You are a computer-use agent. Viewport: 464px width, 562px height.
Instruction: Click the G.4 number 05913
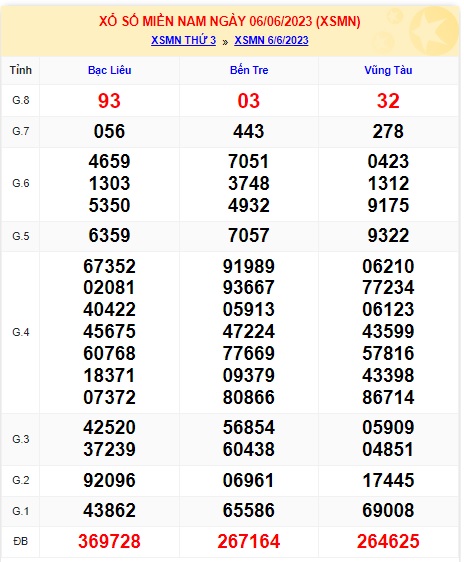(x=249, y=310)
